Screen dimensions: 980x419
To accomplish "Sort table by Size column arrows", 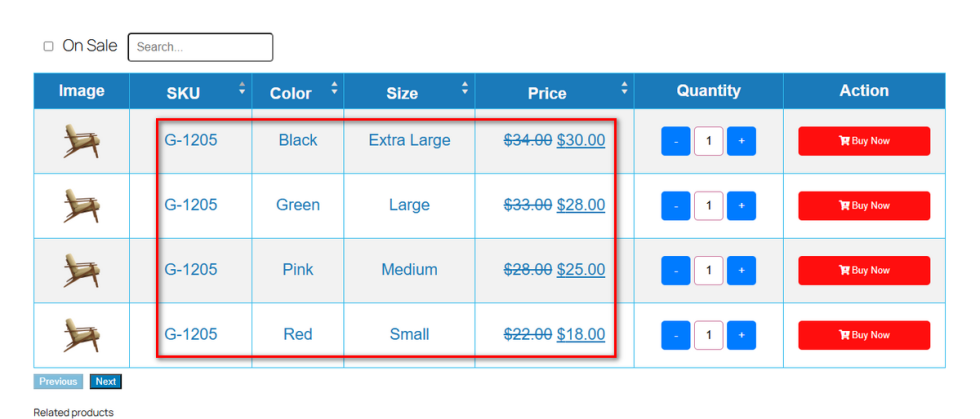I will (465, 90).
